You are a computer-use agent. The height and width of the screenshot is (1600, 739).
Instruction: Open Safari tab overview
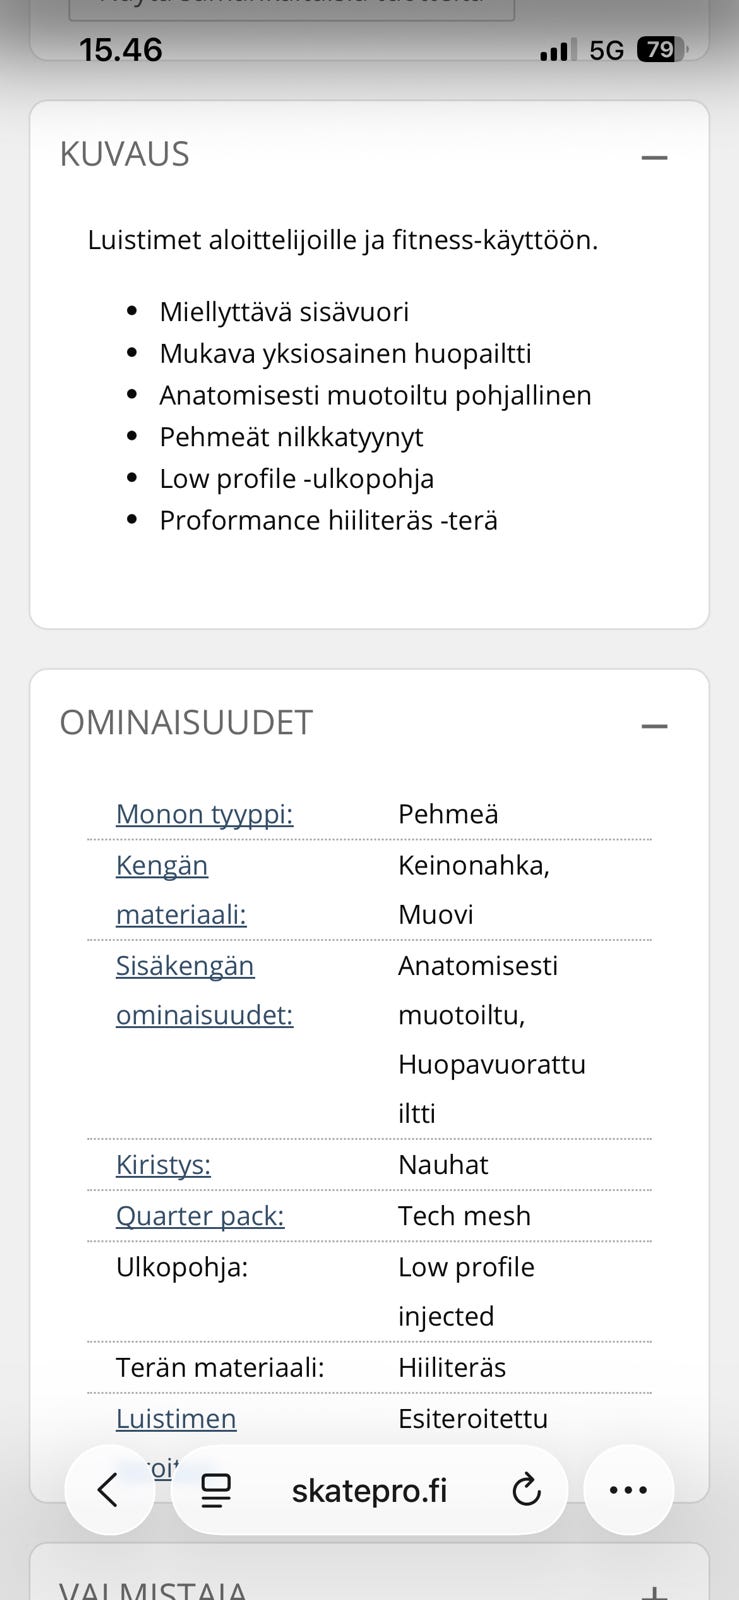[214, 1489]
